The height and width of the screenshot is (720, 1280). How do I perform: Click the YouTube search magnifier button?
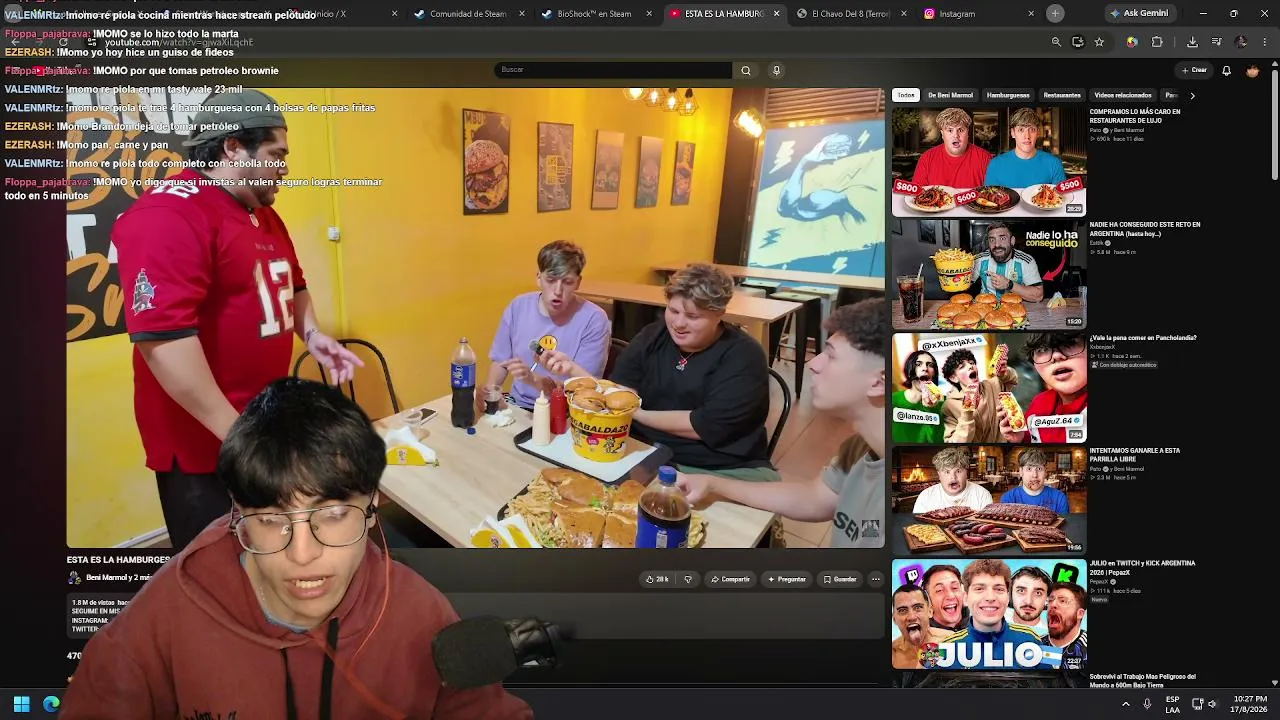coord(745,70)
